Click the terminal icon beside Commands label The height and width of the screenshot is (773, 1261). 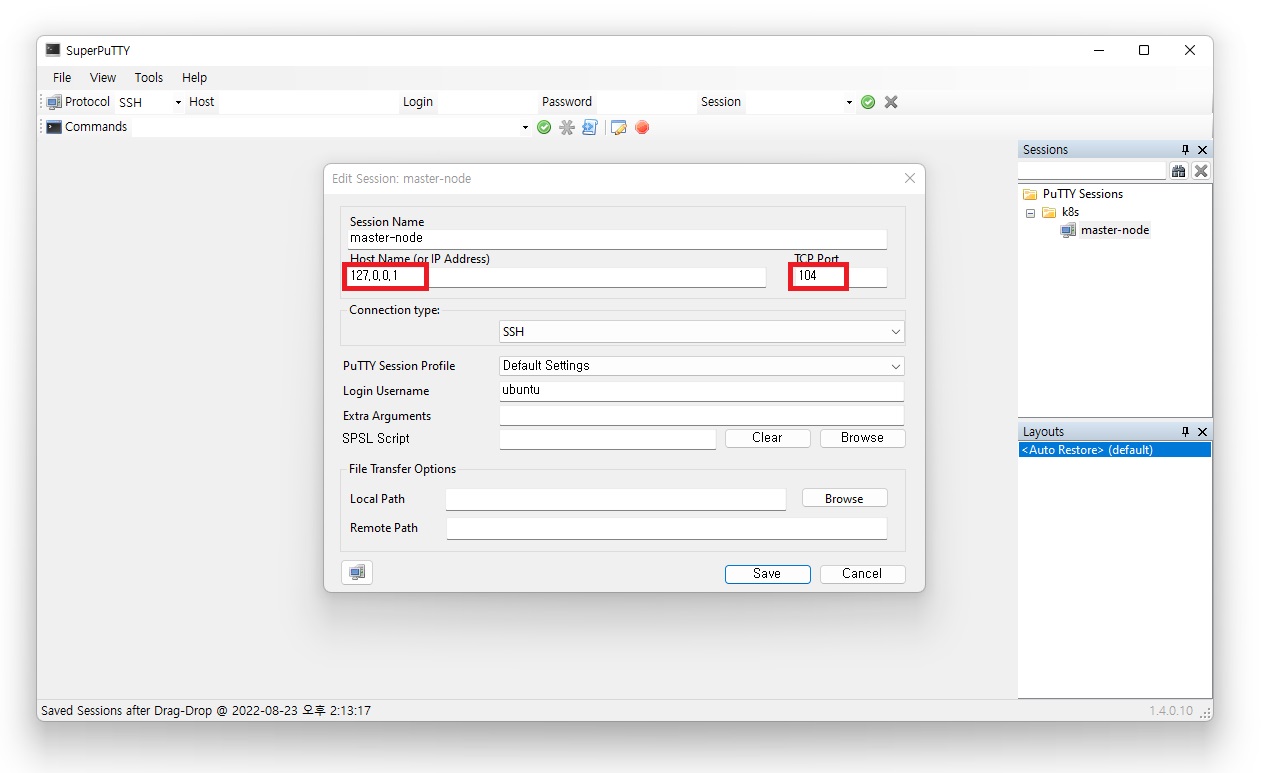54,127
